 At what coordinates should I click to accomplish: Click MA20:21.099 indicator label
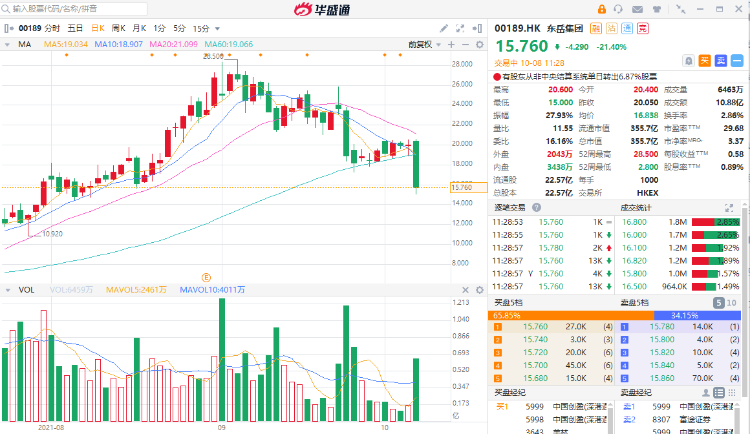coord(173,44)
